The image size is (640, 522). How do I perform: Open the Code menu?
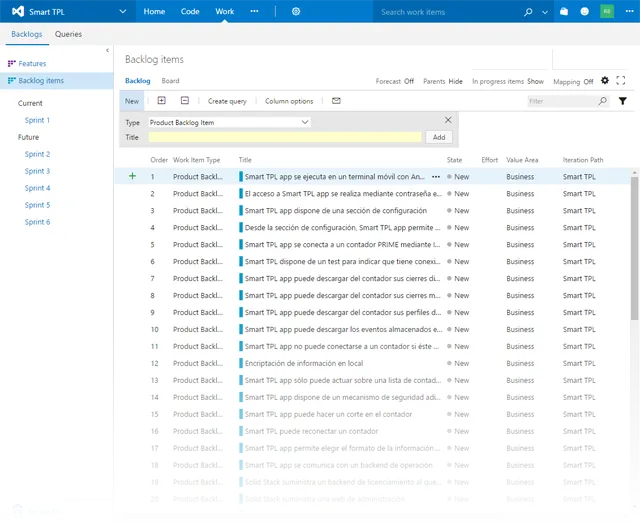(190, 11)
